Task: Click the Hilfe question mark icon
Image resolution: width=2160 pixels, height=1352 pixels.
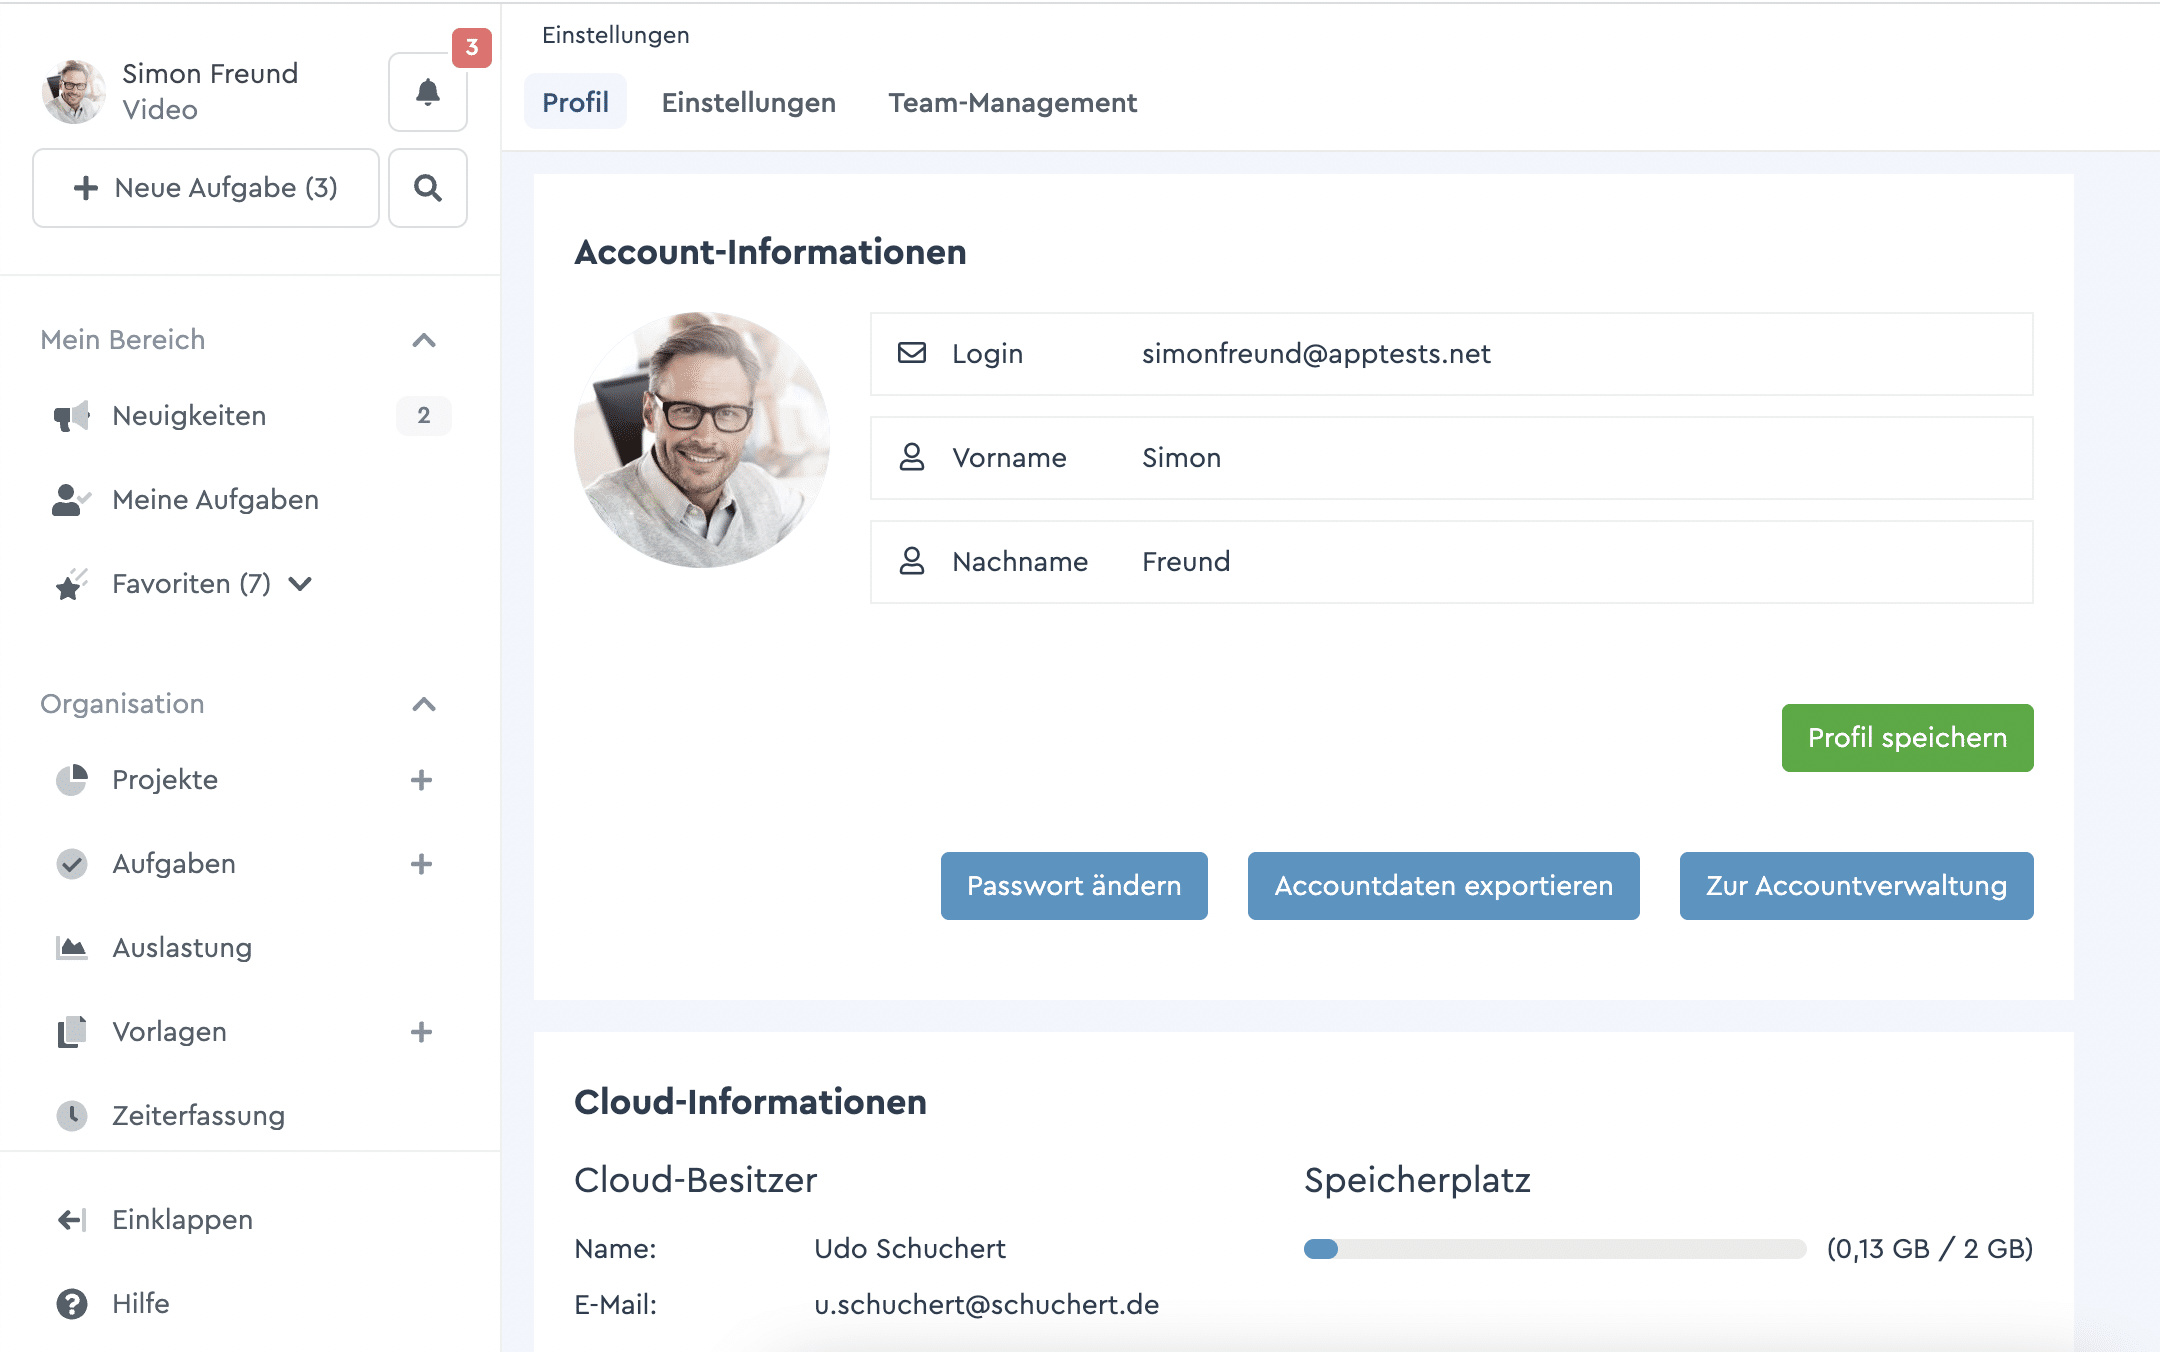Action: pos(71,1304)
